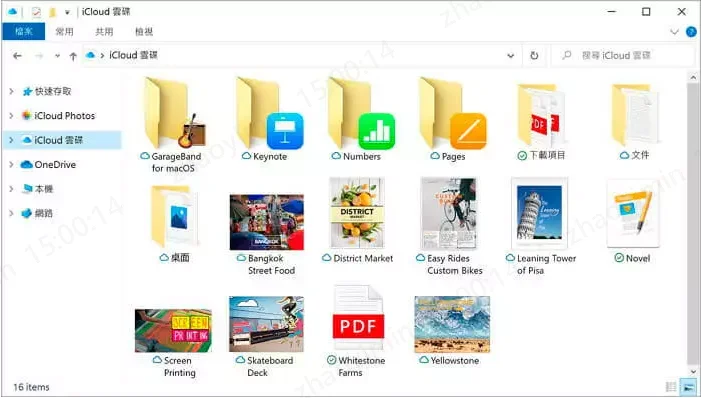The image size is (701, 398).
Task: Select the Bangkok Street Food thumbnail
Action: [266, 222]
